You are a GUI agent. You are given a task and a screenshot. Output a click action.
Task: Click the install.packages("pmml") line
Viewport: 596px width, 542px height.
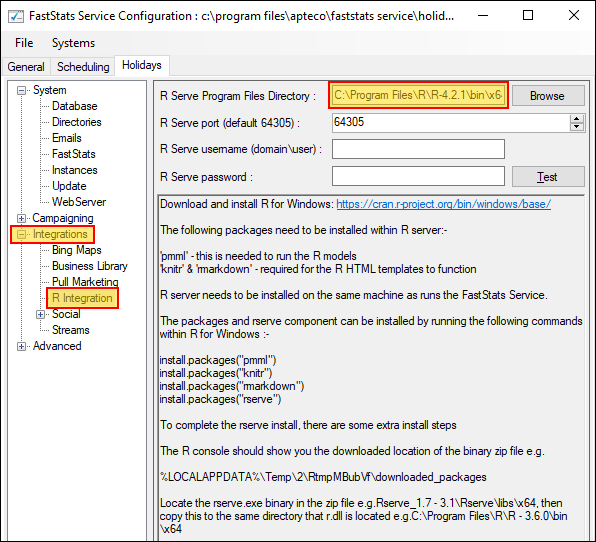pos(218,360)
